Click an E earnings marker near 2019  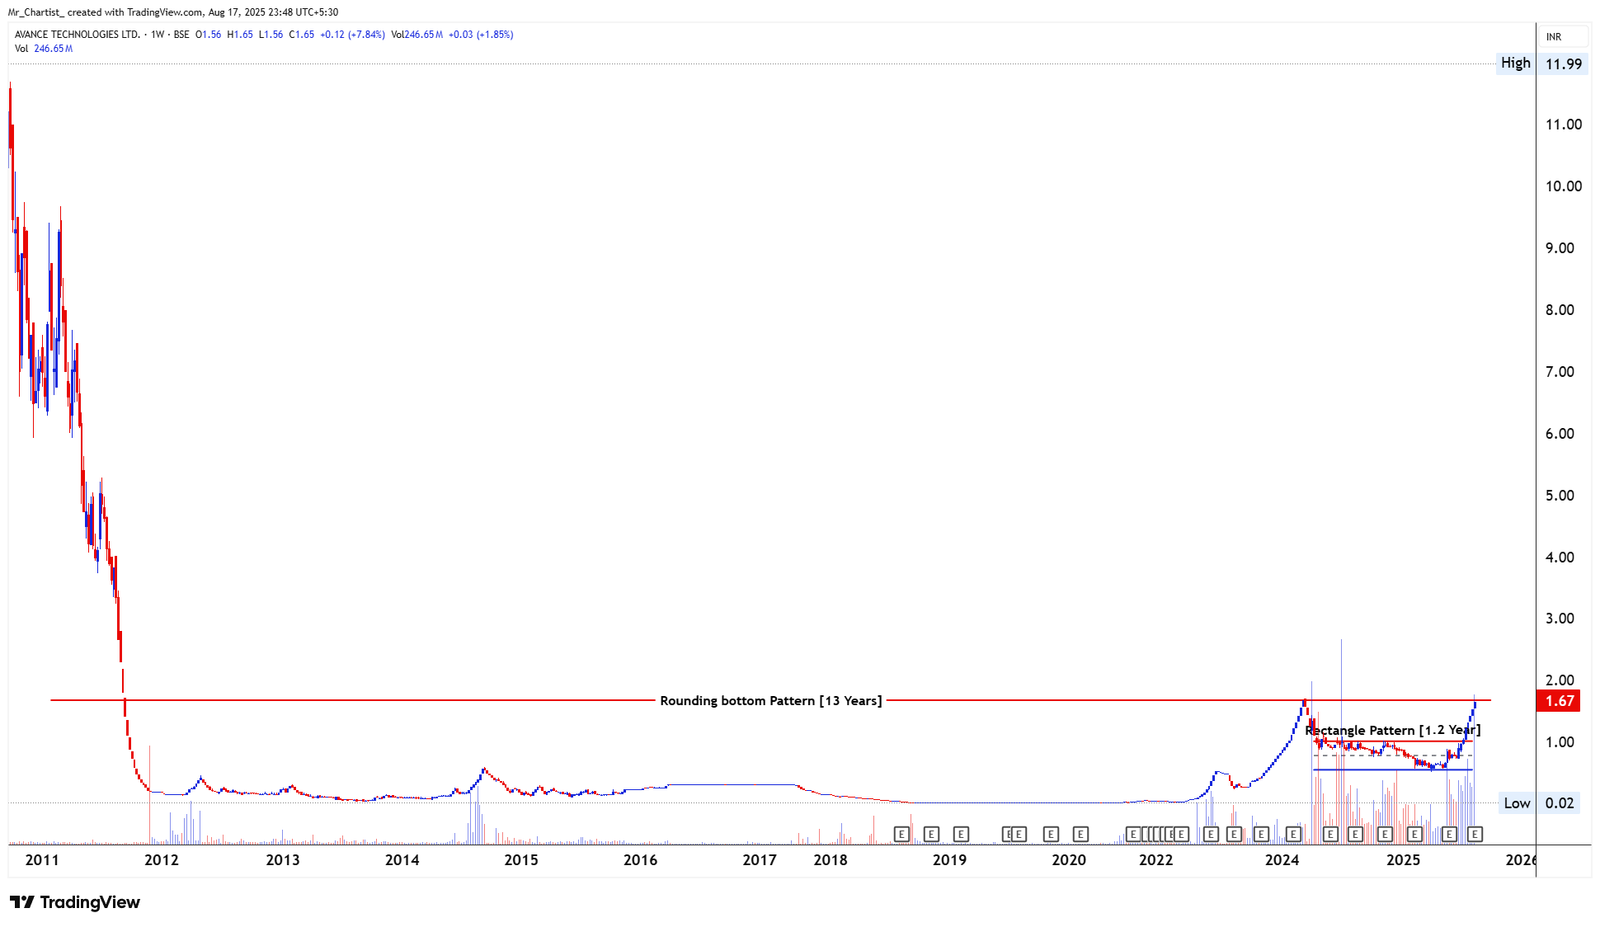click(931, 833)
